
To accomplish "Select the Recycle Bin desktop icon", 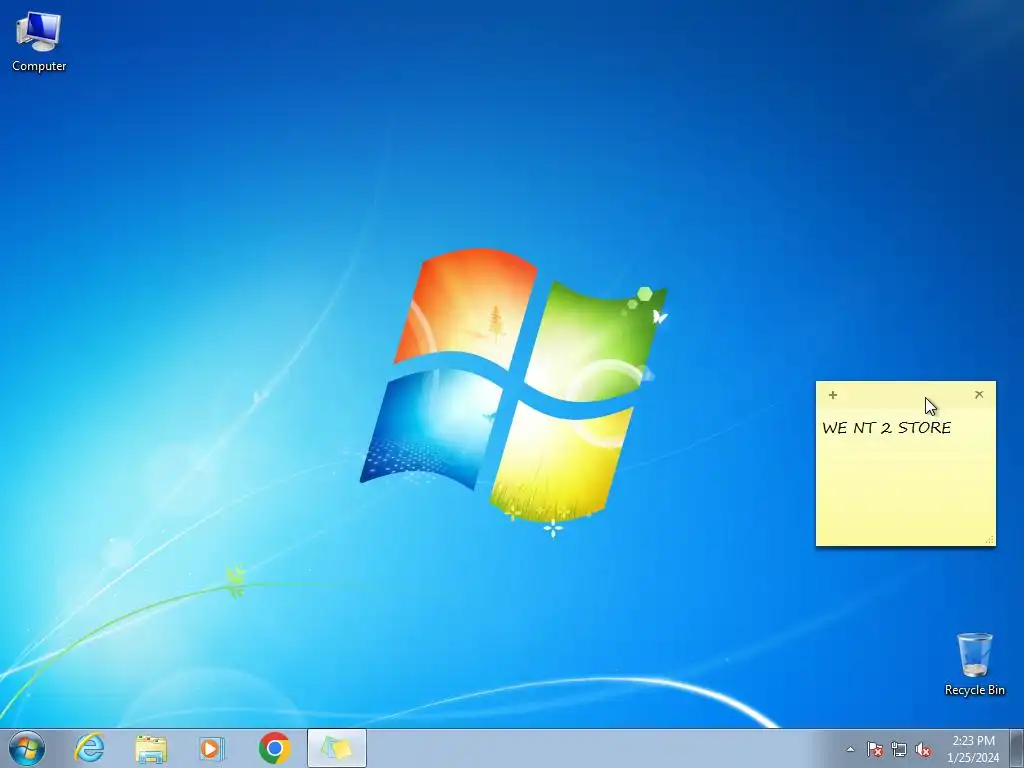I will [974, 664].
